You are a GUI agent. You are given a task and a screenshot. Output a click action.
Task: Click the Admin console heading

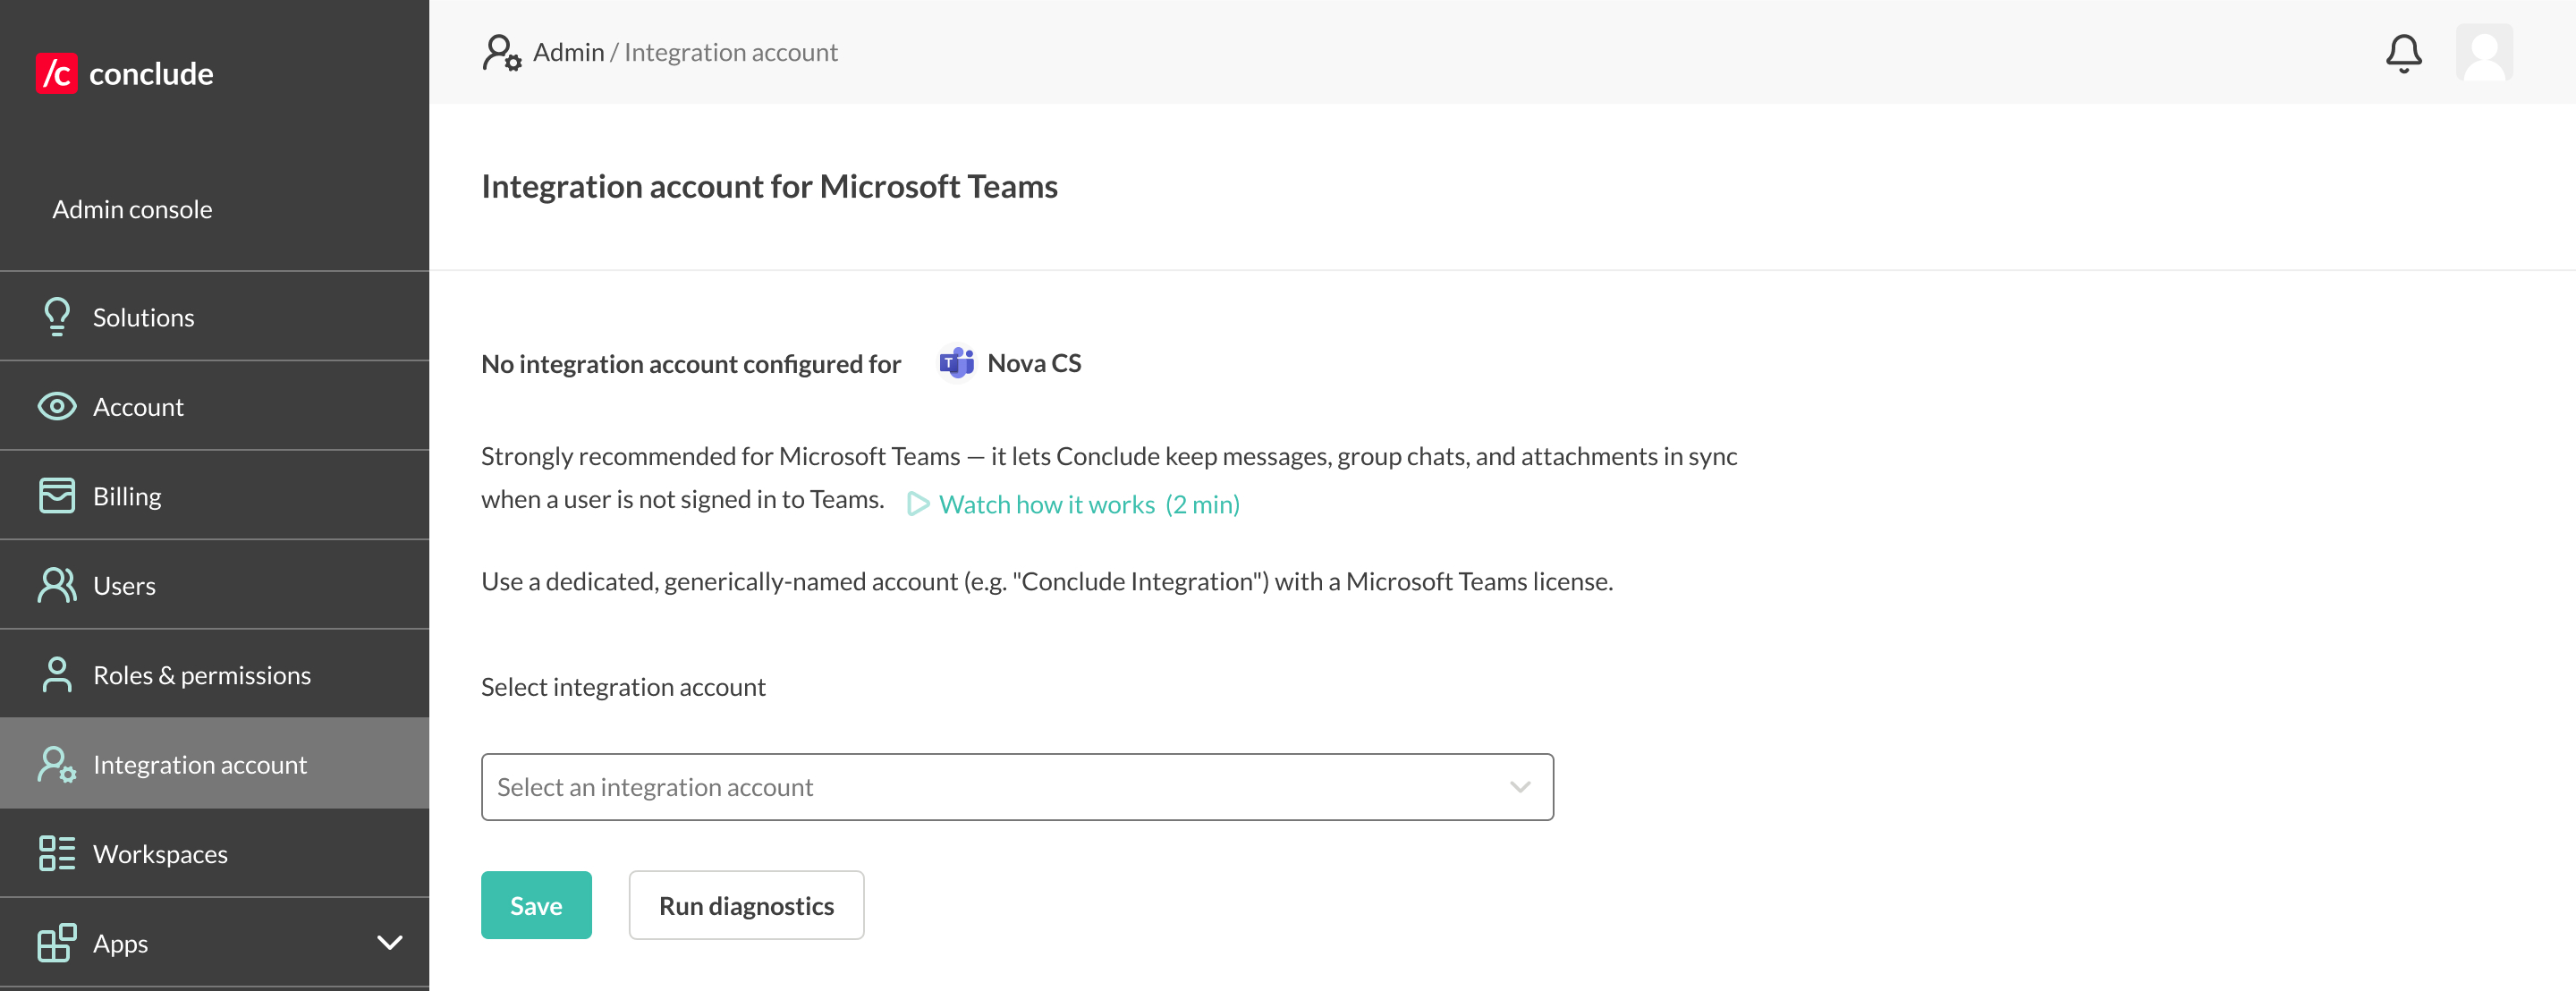click(x=132, y=209)
